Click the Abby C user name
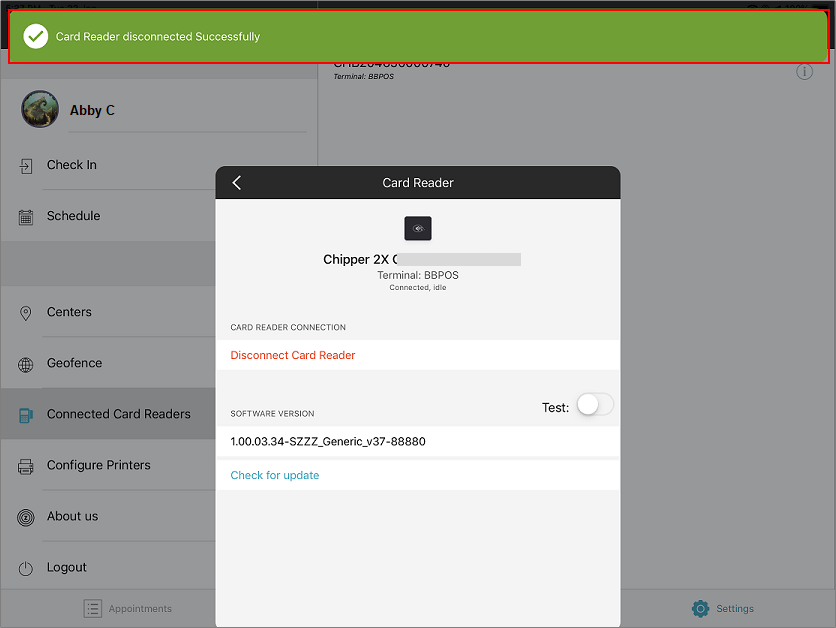The width and height of the screenshot is (836, 628). pyautogui.click(x=92, y=110)
